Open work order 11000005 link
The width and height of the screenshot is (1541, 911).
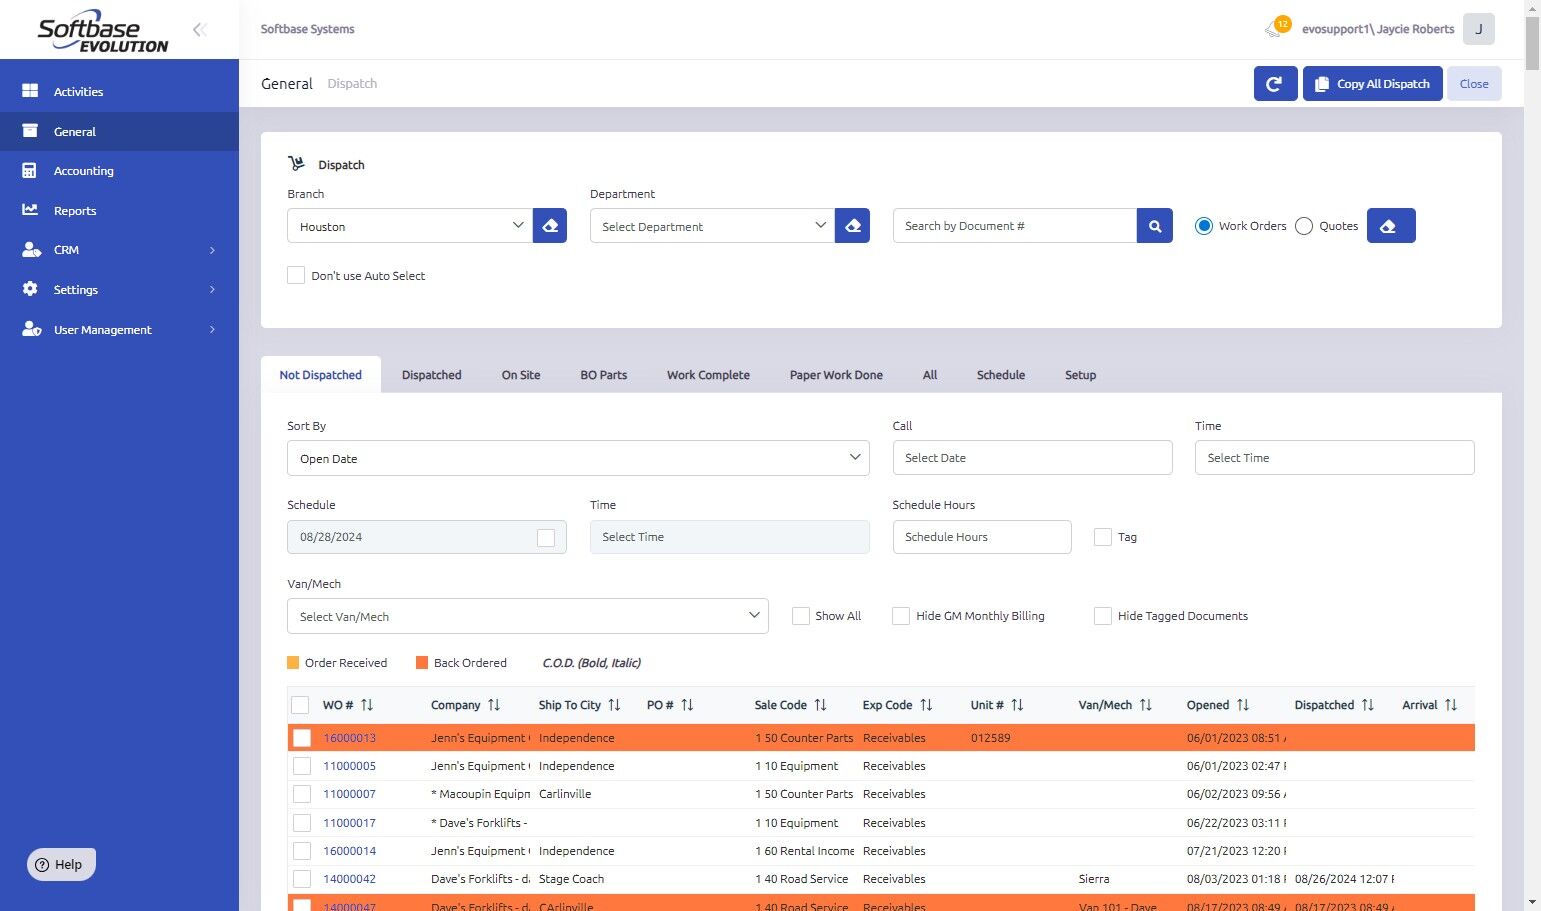click(349, 766)
